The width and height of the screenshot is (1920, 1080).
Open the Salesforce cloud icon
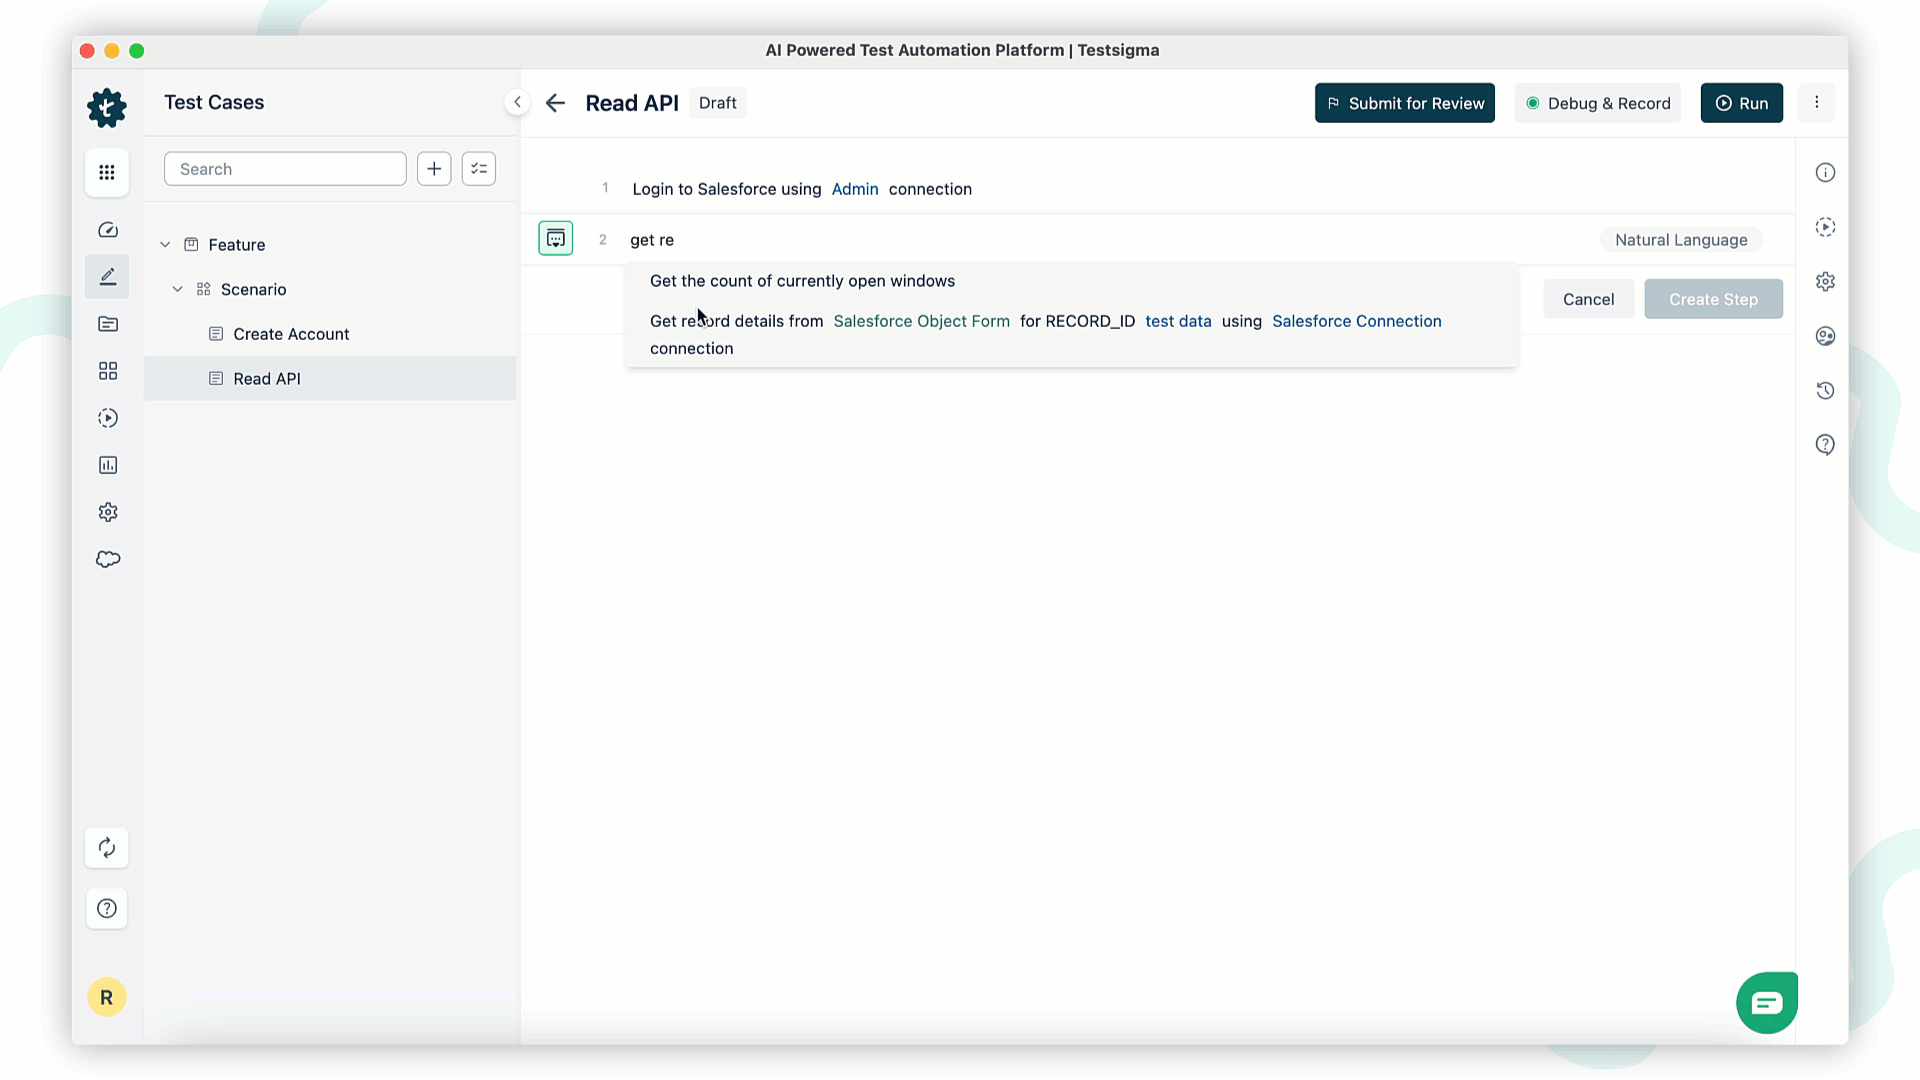pos(108,559)
